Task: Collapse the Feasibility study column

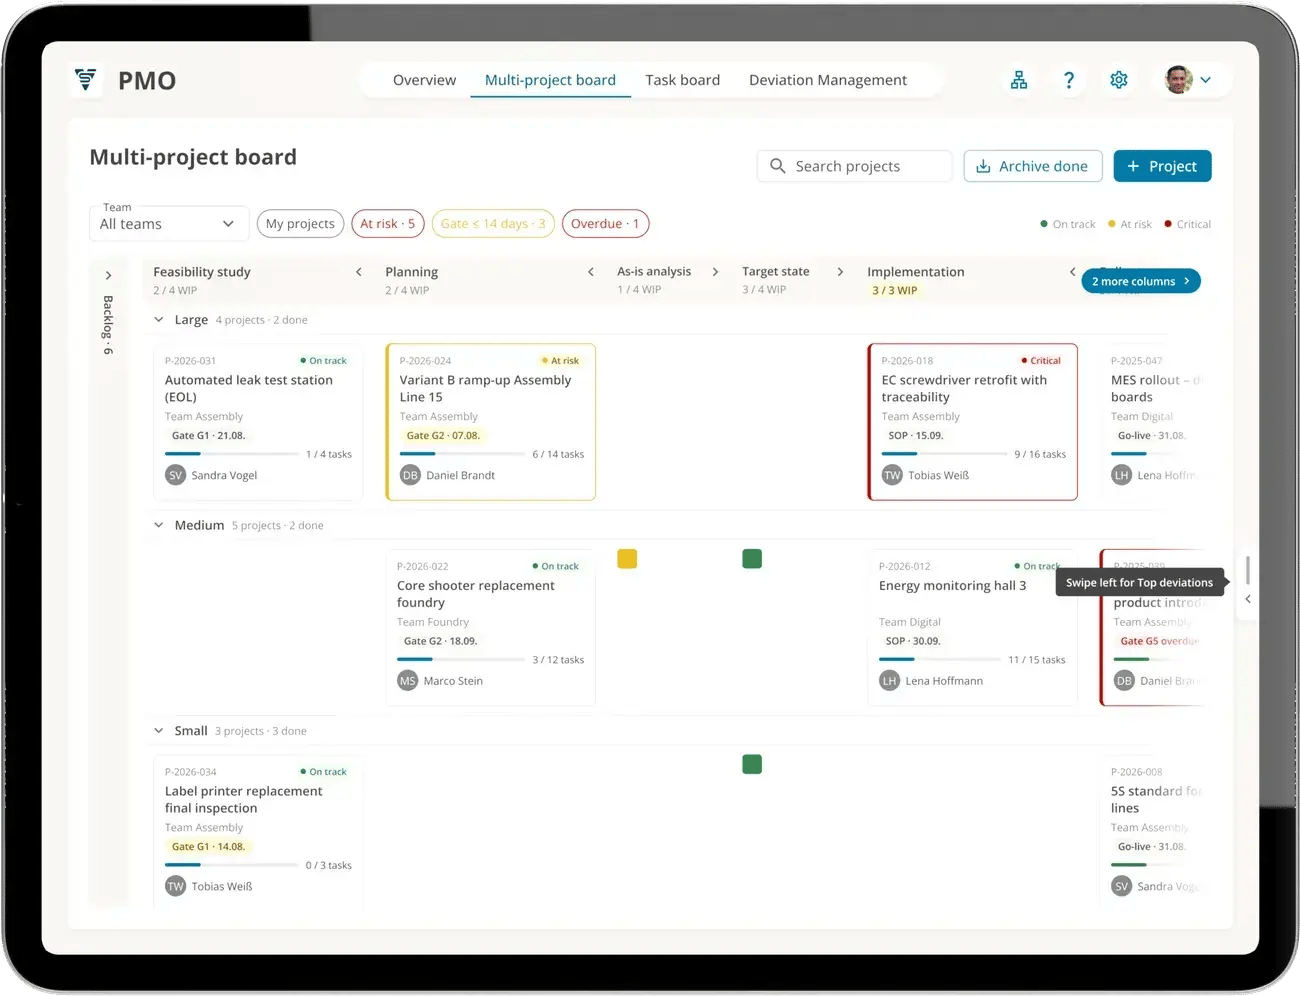Action: point(359,272)
